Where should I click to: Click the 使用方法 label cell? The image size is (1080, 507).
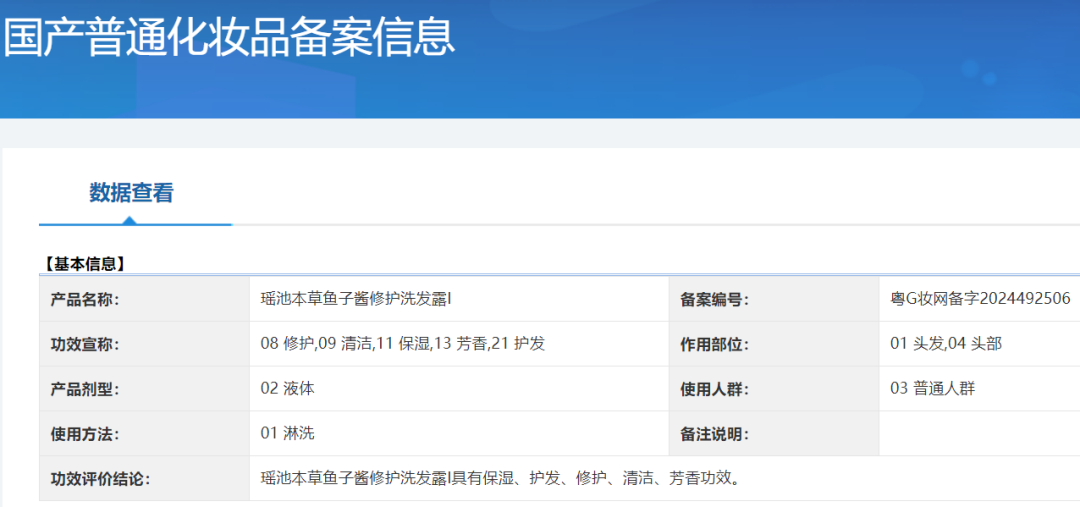[x=85, y=434]
